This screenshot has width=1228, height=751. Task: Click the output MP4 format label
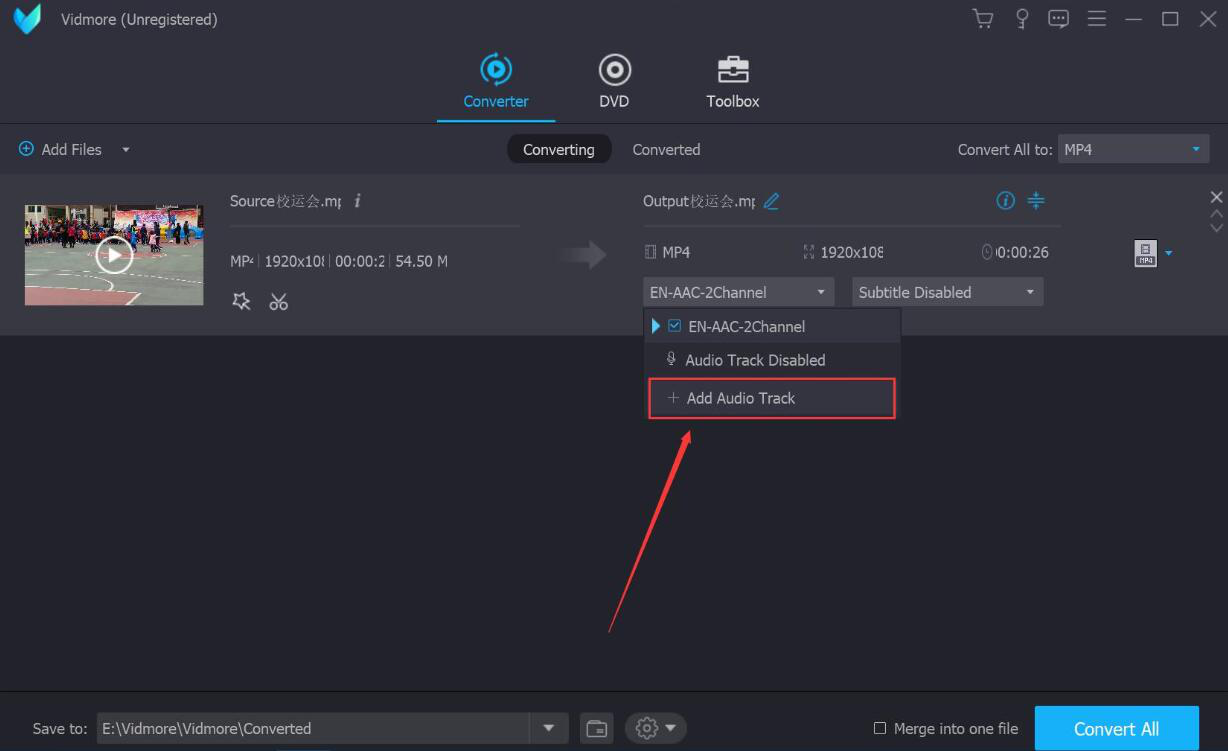pyautogui.click(x=676, y=252)
